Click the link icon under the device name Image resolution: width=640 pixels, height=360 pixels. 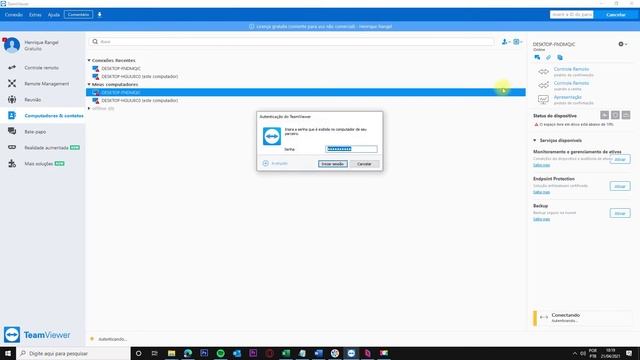tap(549, 57)
